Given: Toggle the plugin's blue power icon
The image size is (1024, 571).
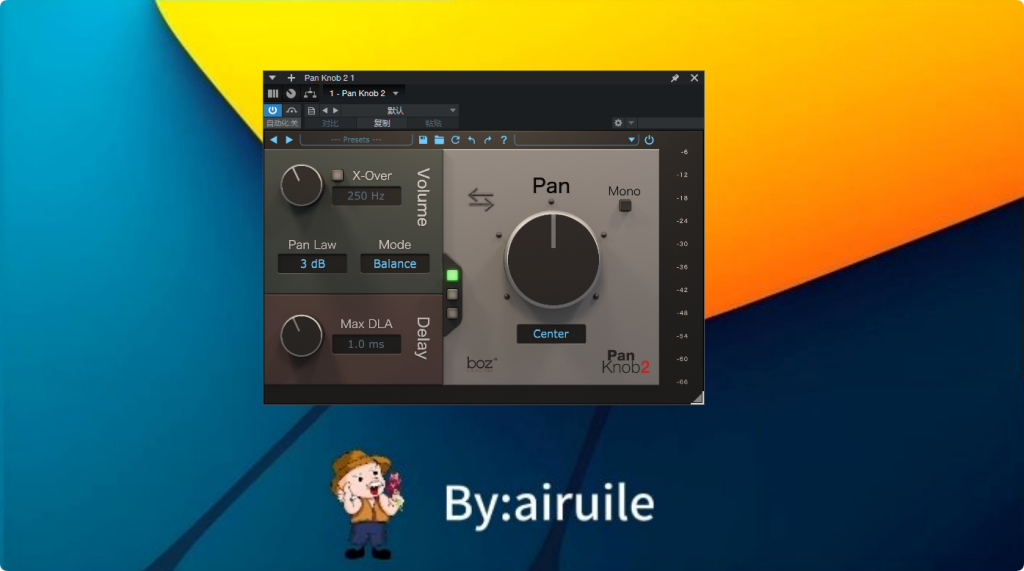Looking at the screenshot, I should 649,140.
